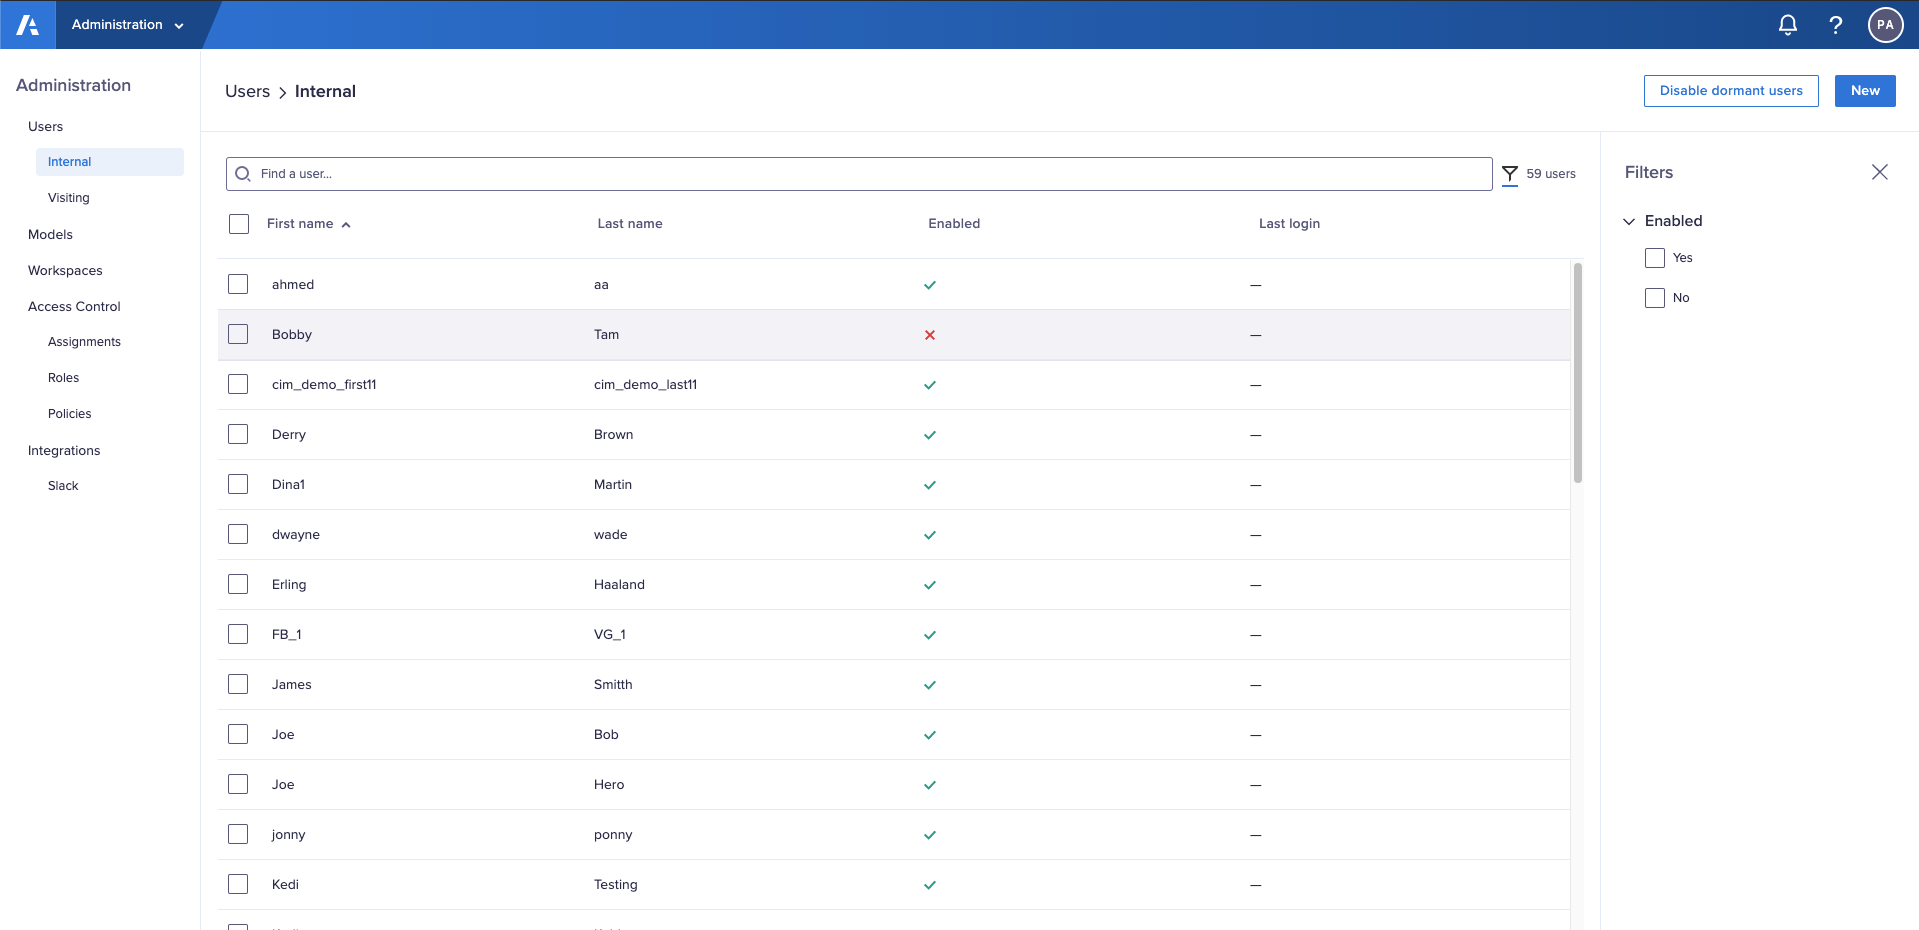Open the Administration app switcher dropdown

click(x=131, y=24)
